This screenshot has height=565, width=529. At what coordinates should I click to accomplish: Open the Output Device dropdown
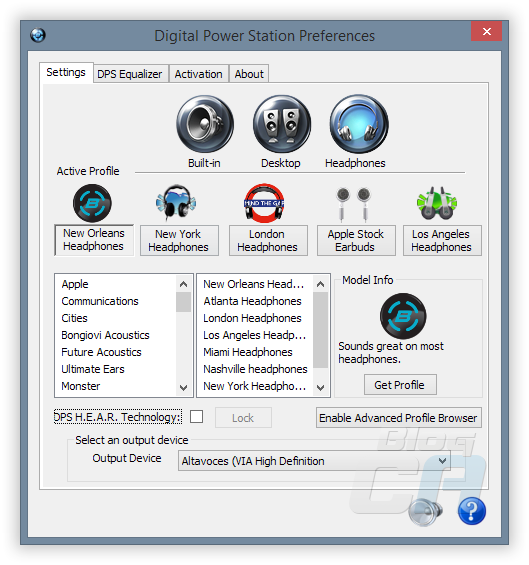[x=314, y=461]
